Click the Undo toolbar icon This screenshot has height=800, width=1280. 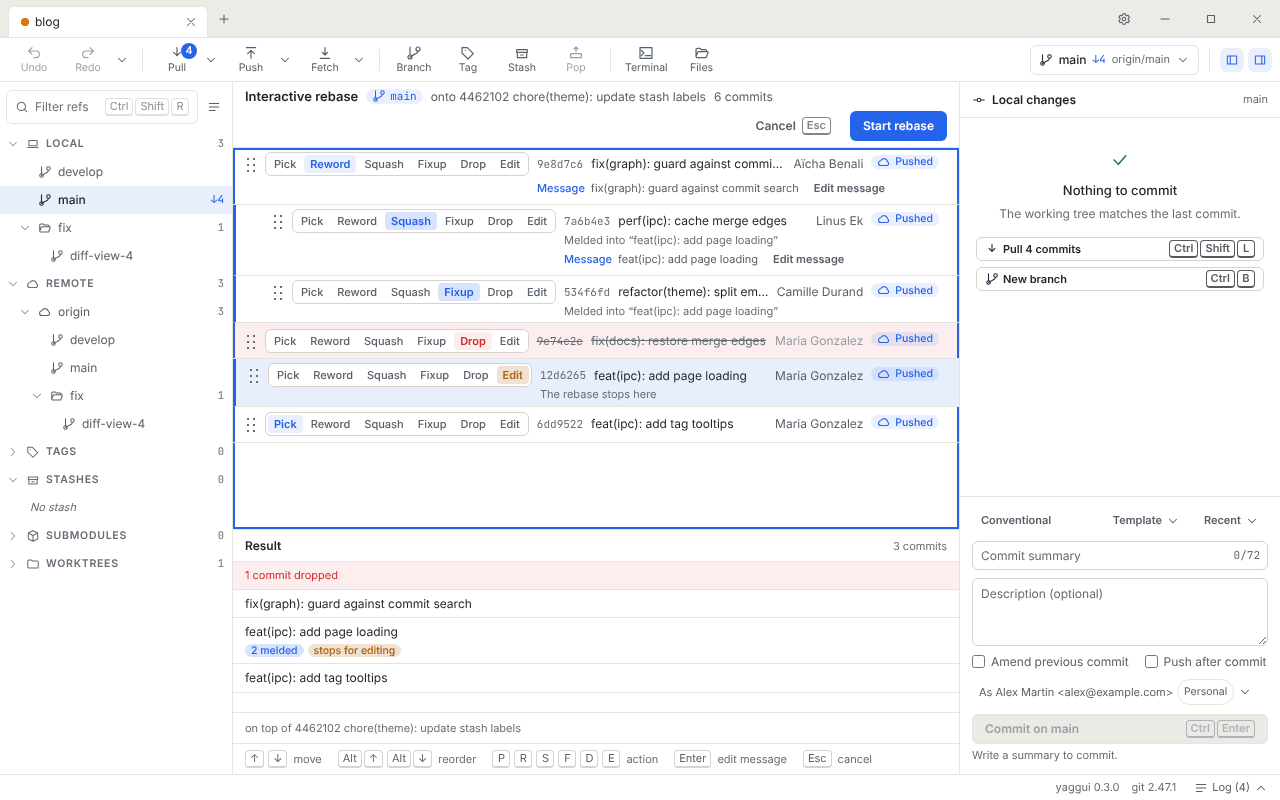[x=34, y=60]
